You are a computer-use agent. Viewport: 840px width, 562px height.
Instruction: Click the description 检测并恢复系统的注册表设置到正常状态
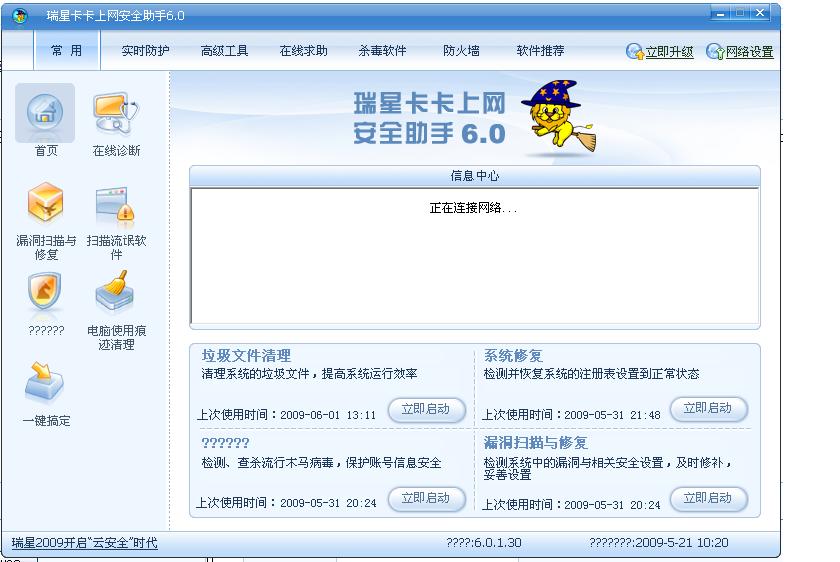tap(591, 373)
